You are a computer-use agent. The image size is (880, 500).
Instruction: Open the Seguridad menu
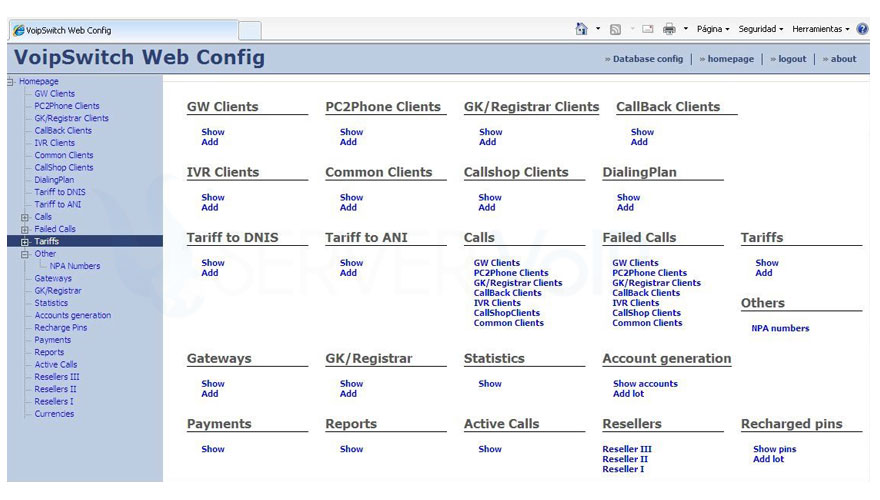760,29
